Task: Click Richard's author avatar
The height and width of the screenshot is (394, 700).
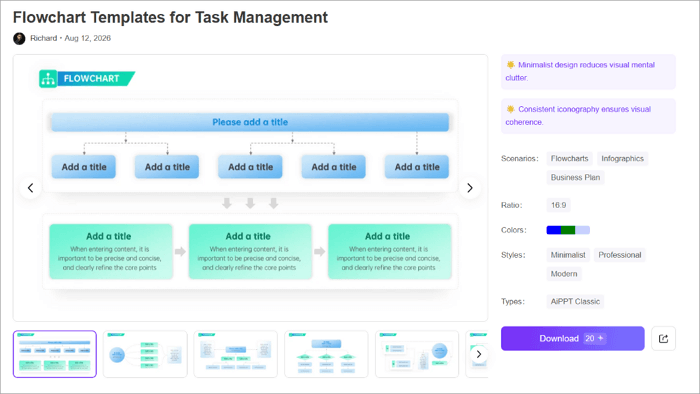Action: 19,38
